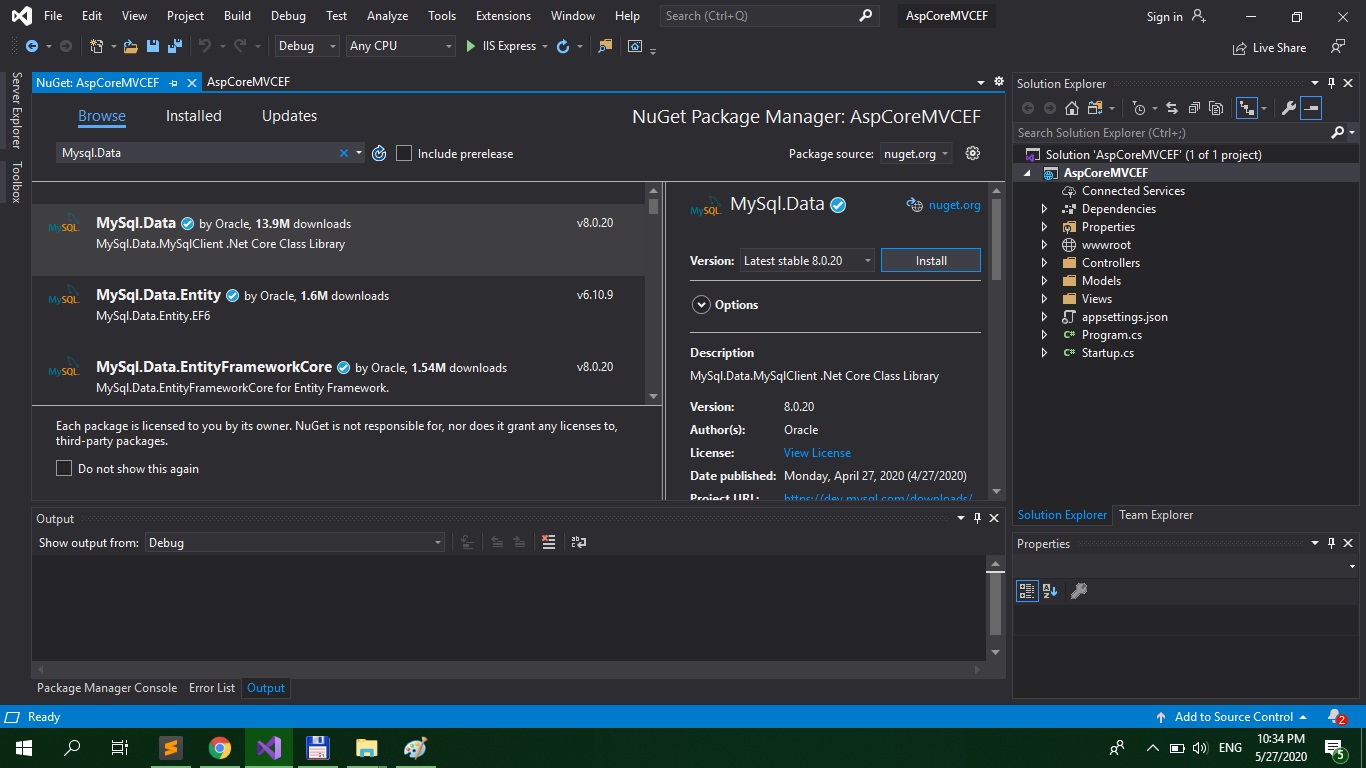Open the Build menu
This screenshot has width=1366, height=768.
coord(237,15)
